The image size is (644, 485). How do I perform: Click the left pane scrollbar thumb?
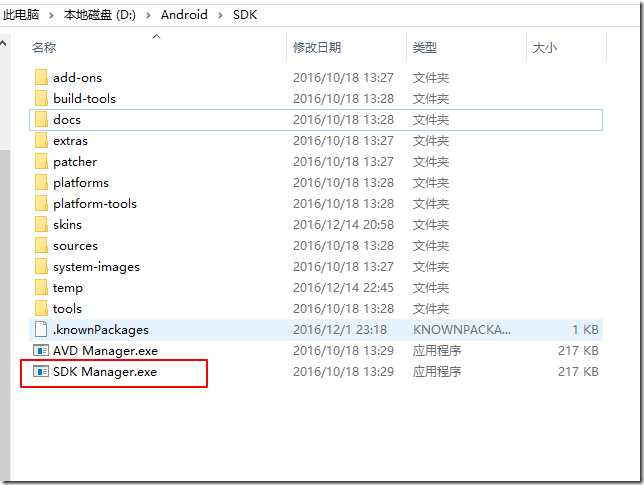tap(5, 314)
